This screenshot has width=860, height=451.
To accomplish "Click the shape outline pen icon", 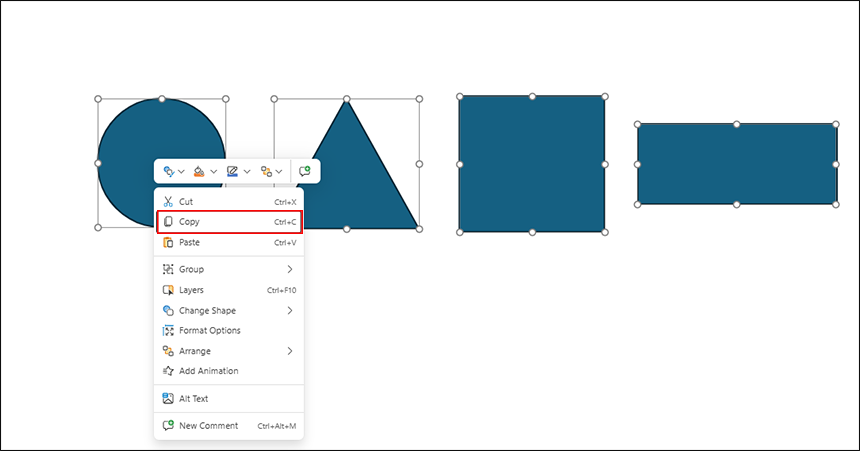I will coord(232,172).
